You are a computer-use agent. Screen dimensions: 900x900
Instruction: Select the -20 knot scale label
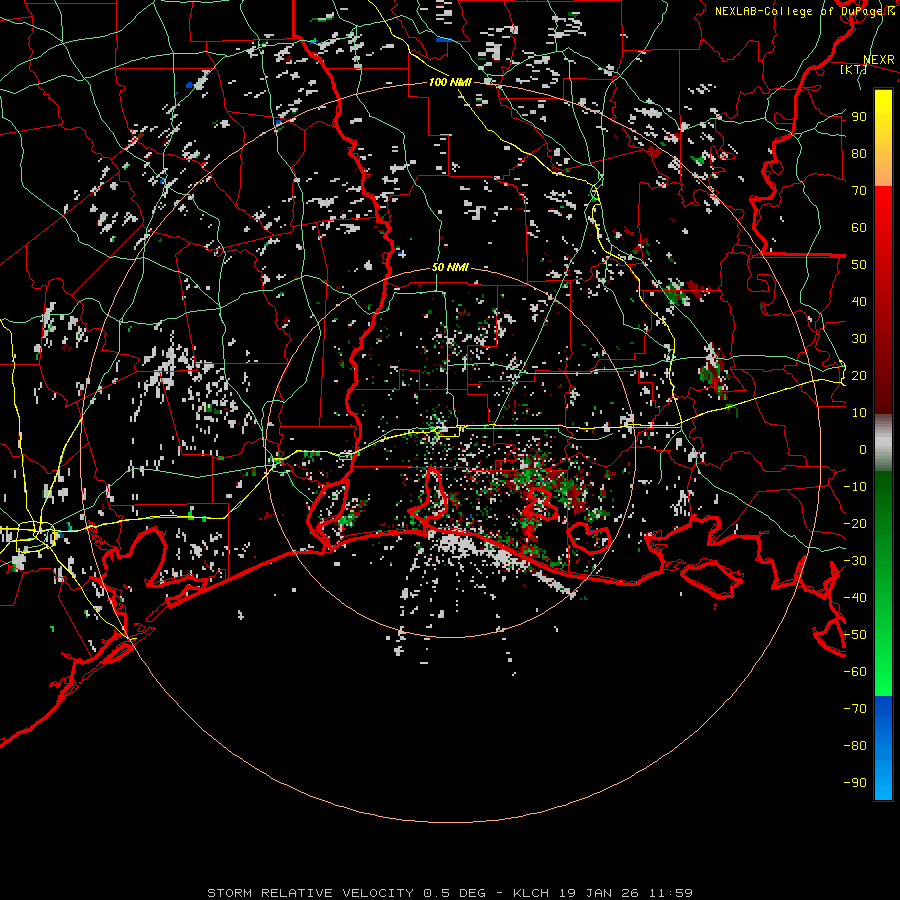click(855, 523)
